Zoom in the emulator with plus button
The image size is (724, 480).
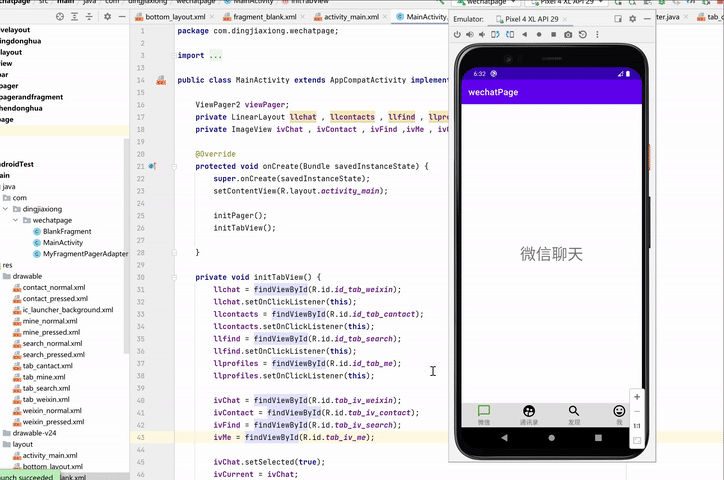point(637,397)
